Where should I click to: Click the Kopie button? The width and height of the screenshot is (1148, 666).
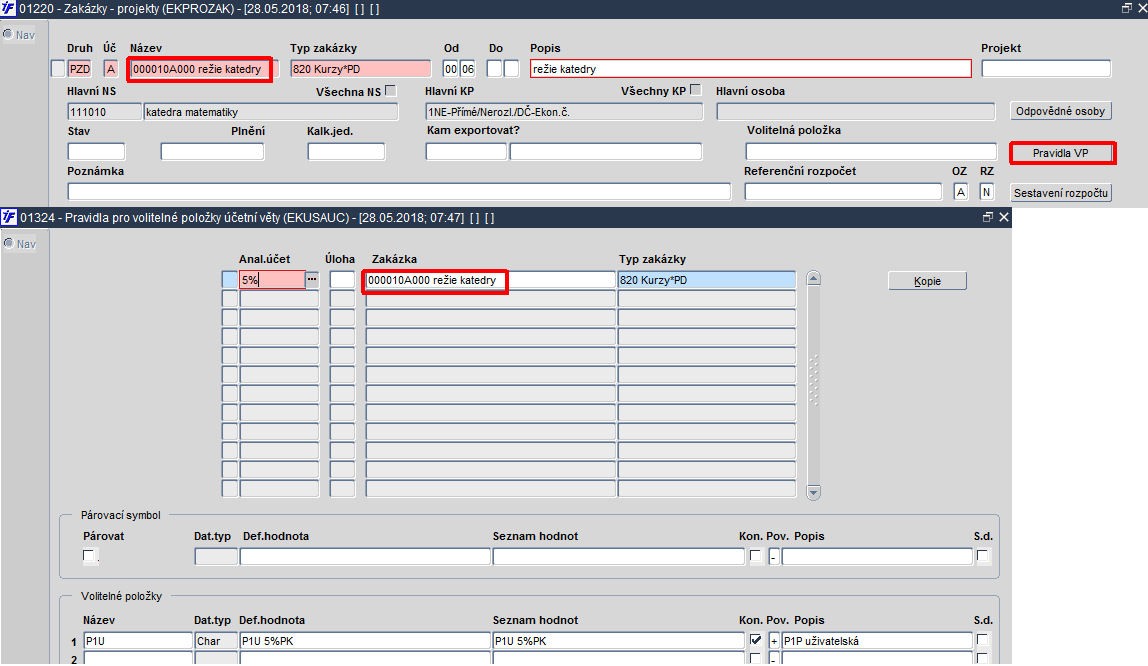927,281
